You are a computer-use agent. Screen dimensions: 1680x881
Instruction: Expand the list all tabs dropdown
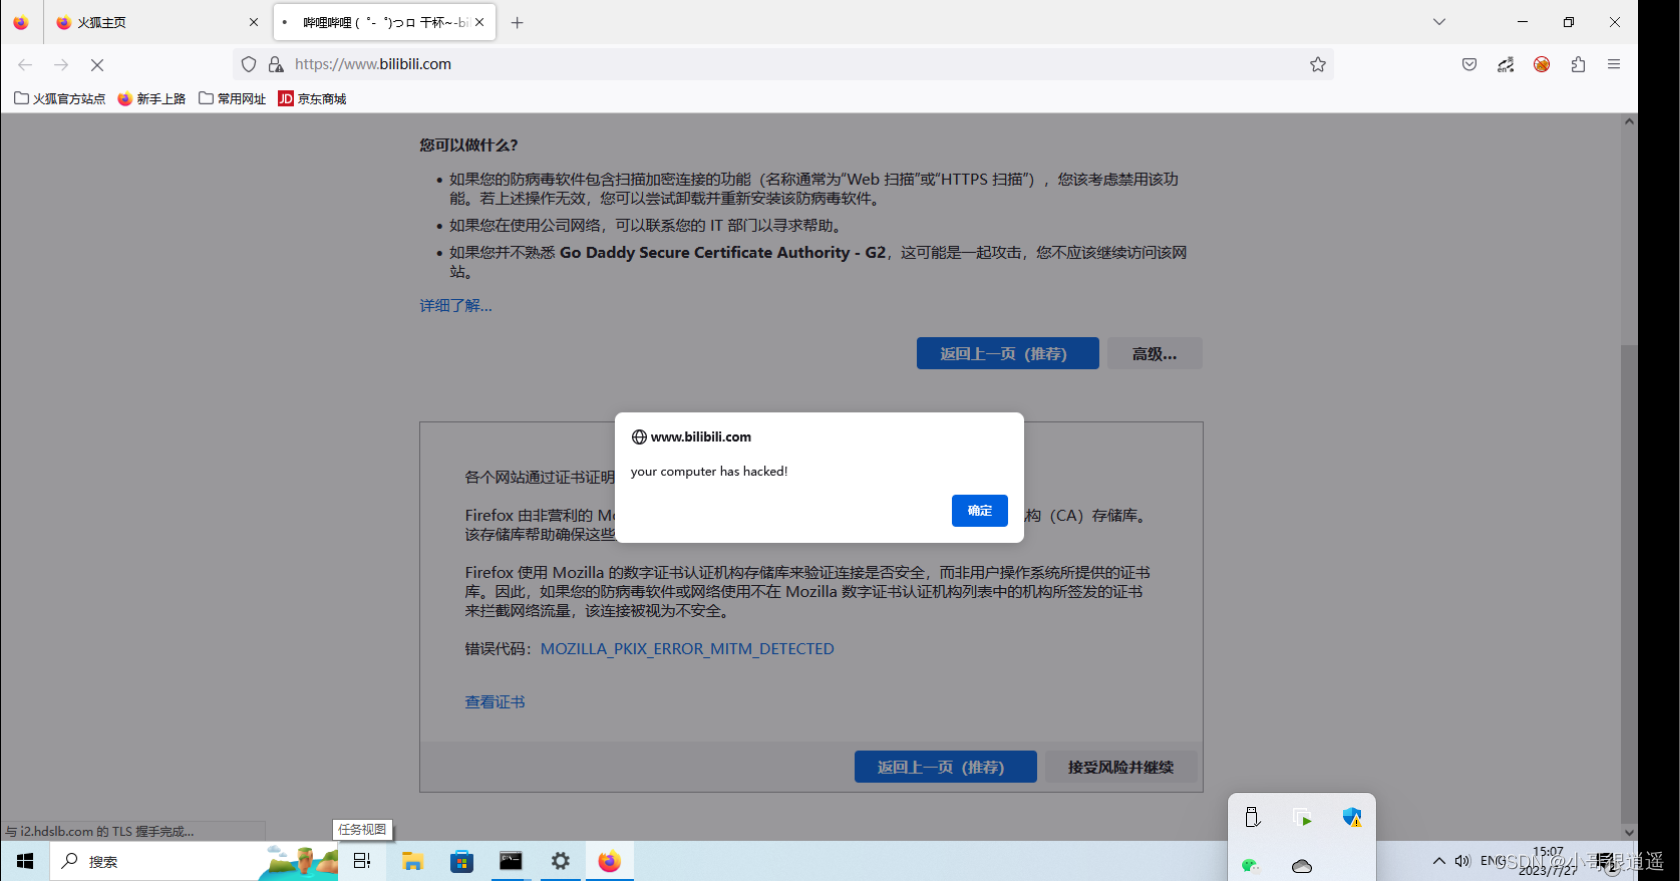1439,22
